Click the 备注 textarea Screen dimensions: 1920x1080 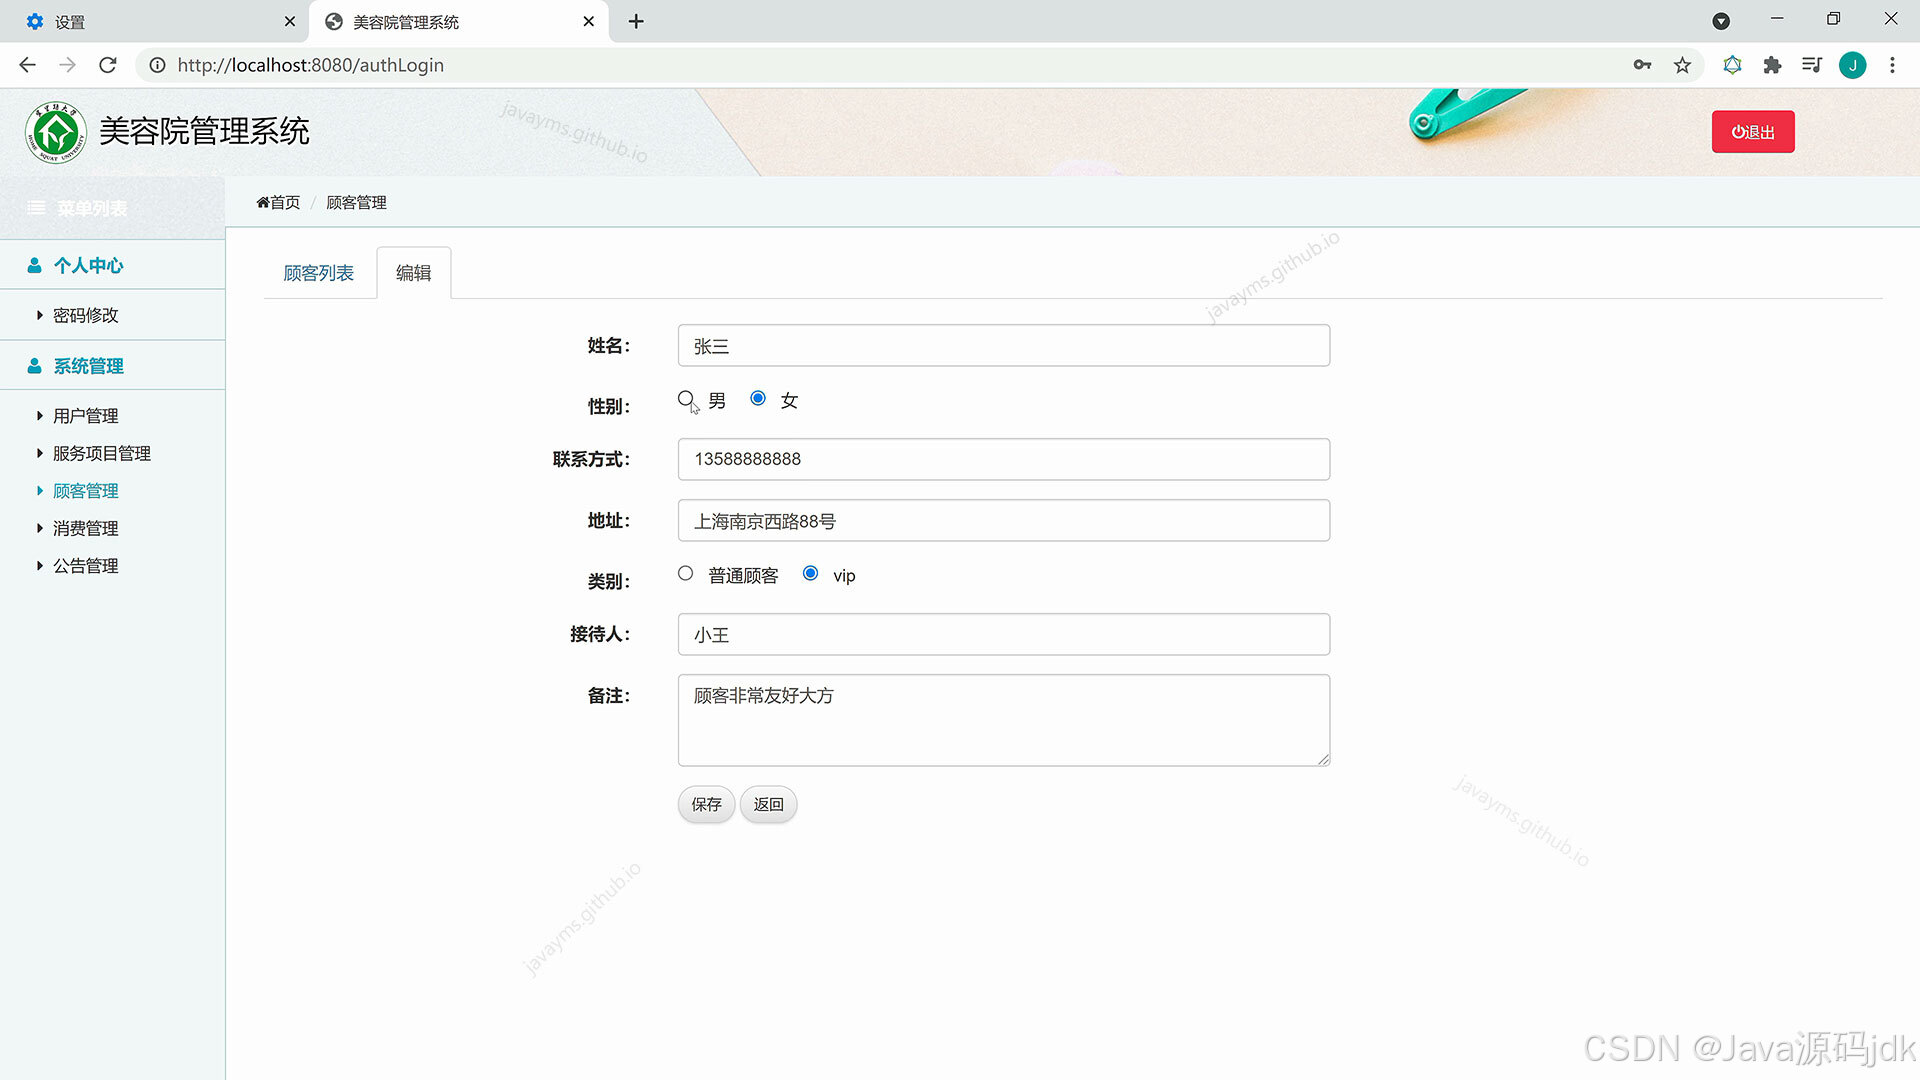point(1004,720)
